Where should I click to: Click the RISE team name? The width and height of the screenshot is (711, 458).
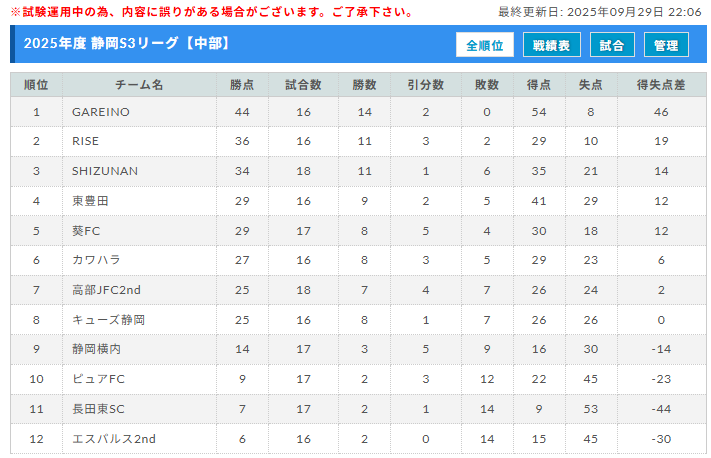coord(85,142)
